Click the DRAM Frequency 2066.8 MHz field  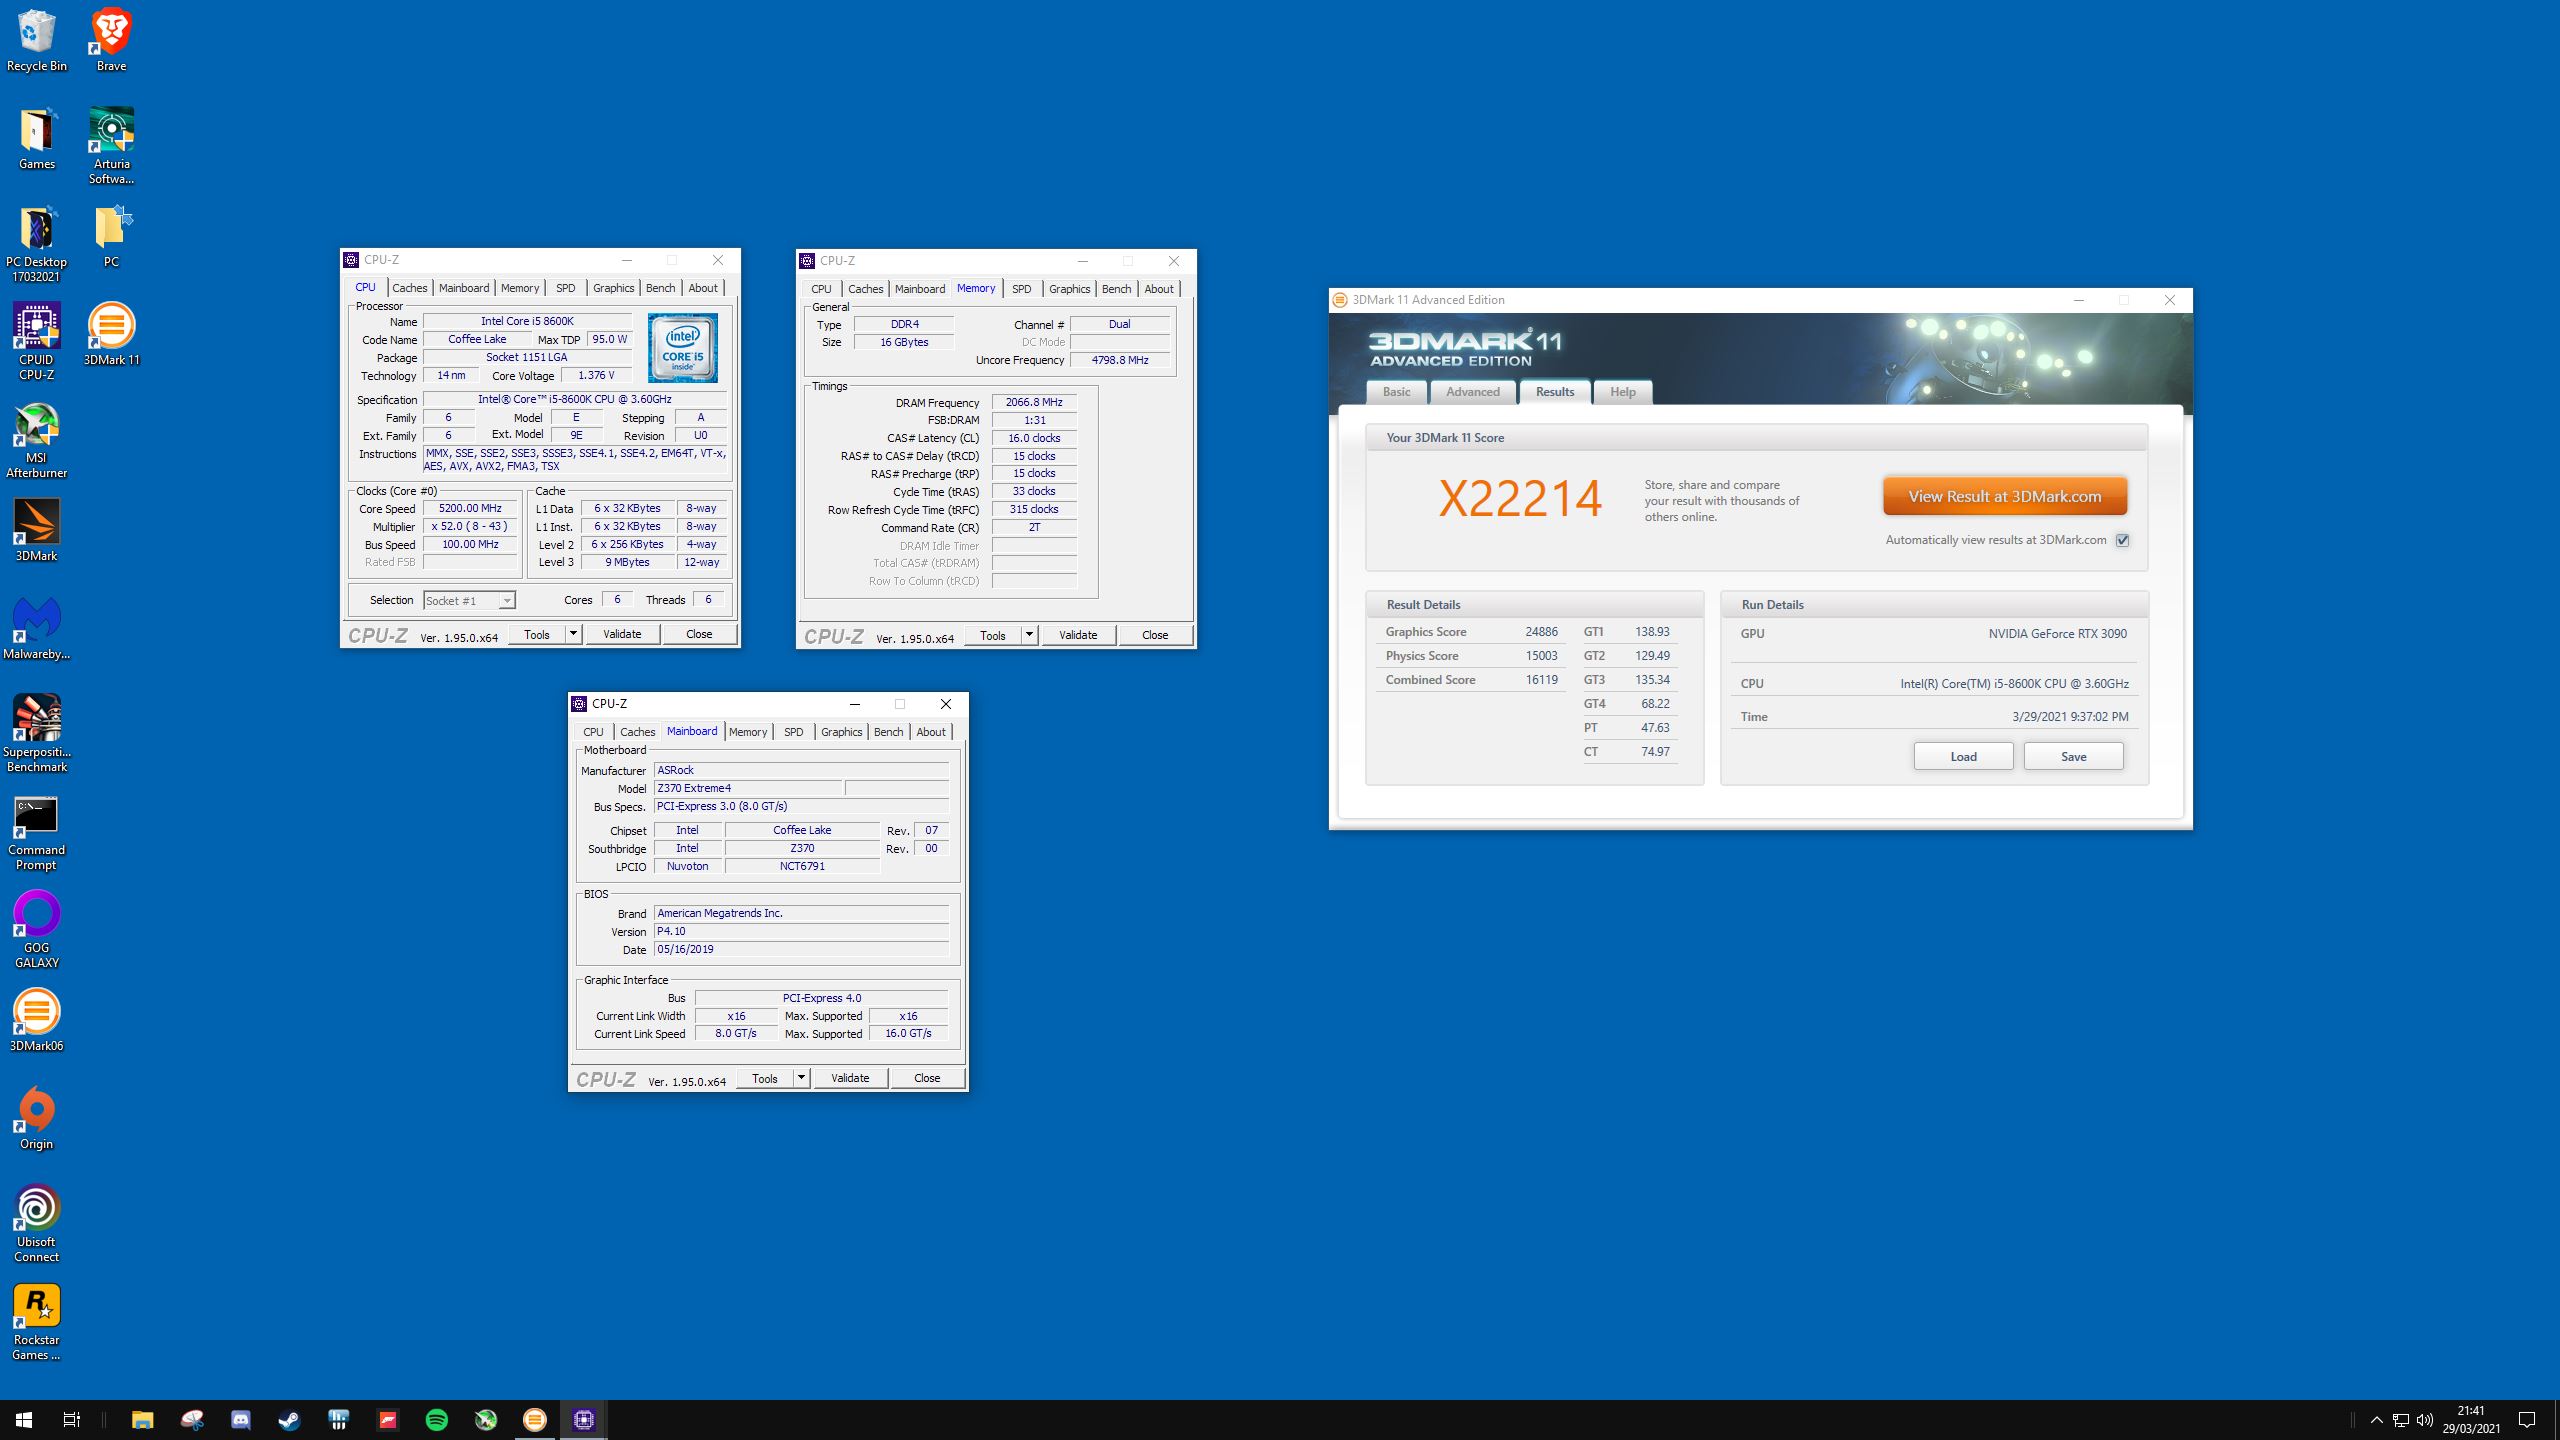1034,402
